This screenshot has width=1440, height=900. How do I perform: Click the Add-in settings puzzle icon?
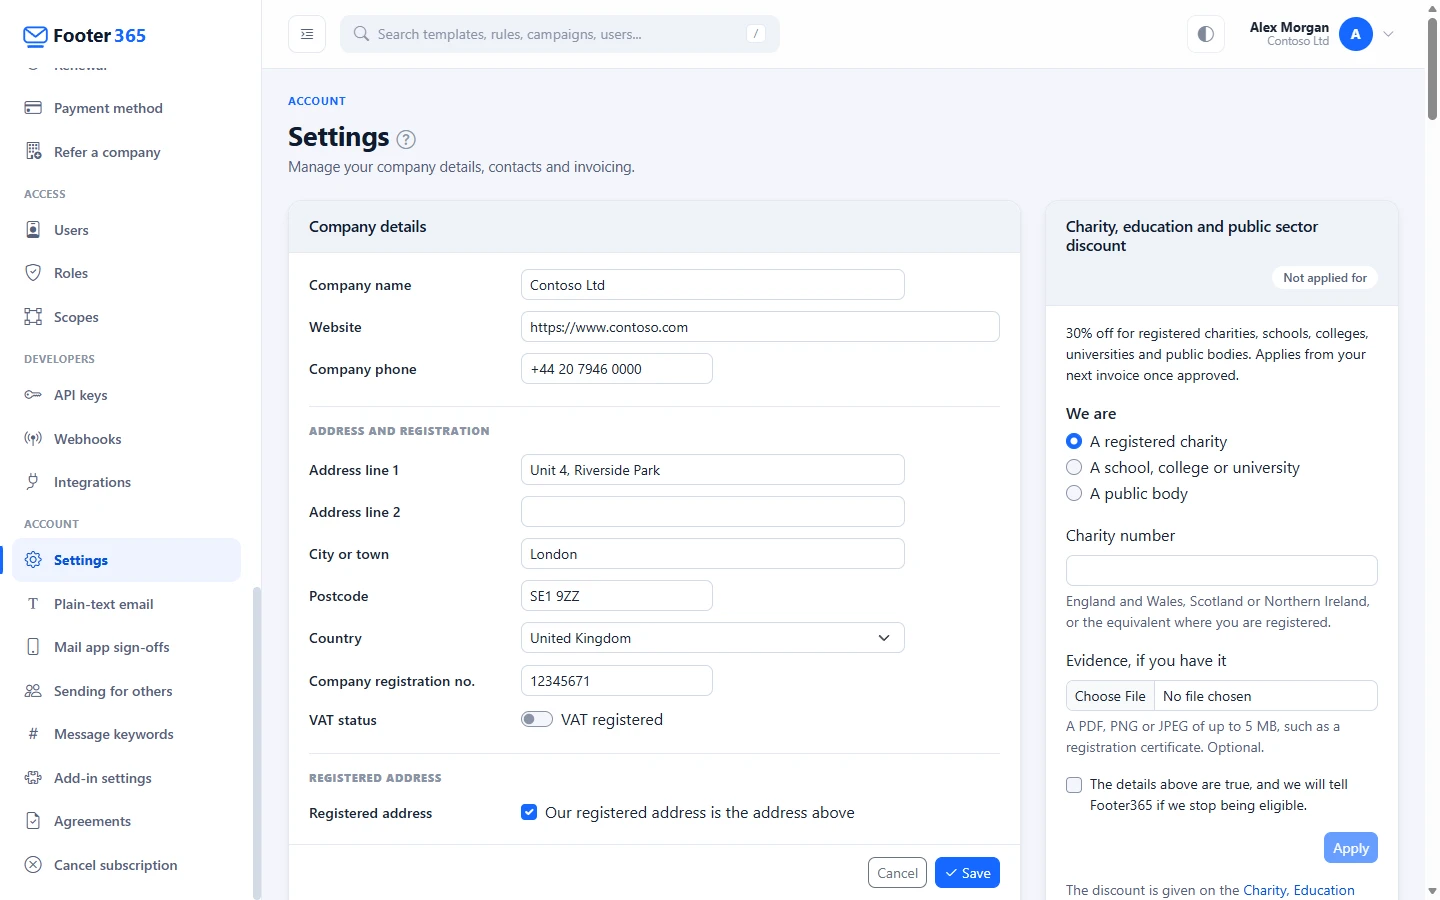coord(33,778)
